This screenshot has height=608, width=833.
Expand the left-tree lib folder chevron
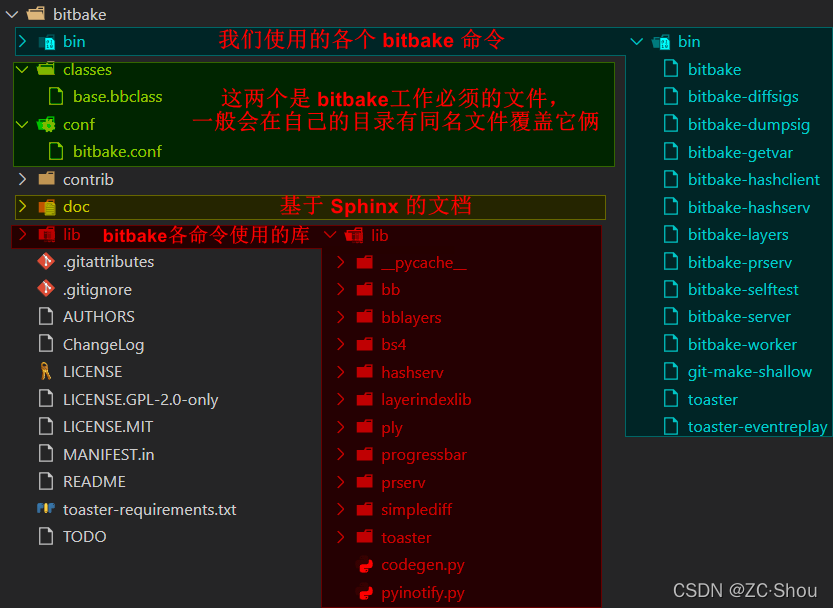tap(22, 234)
